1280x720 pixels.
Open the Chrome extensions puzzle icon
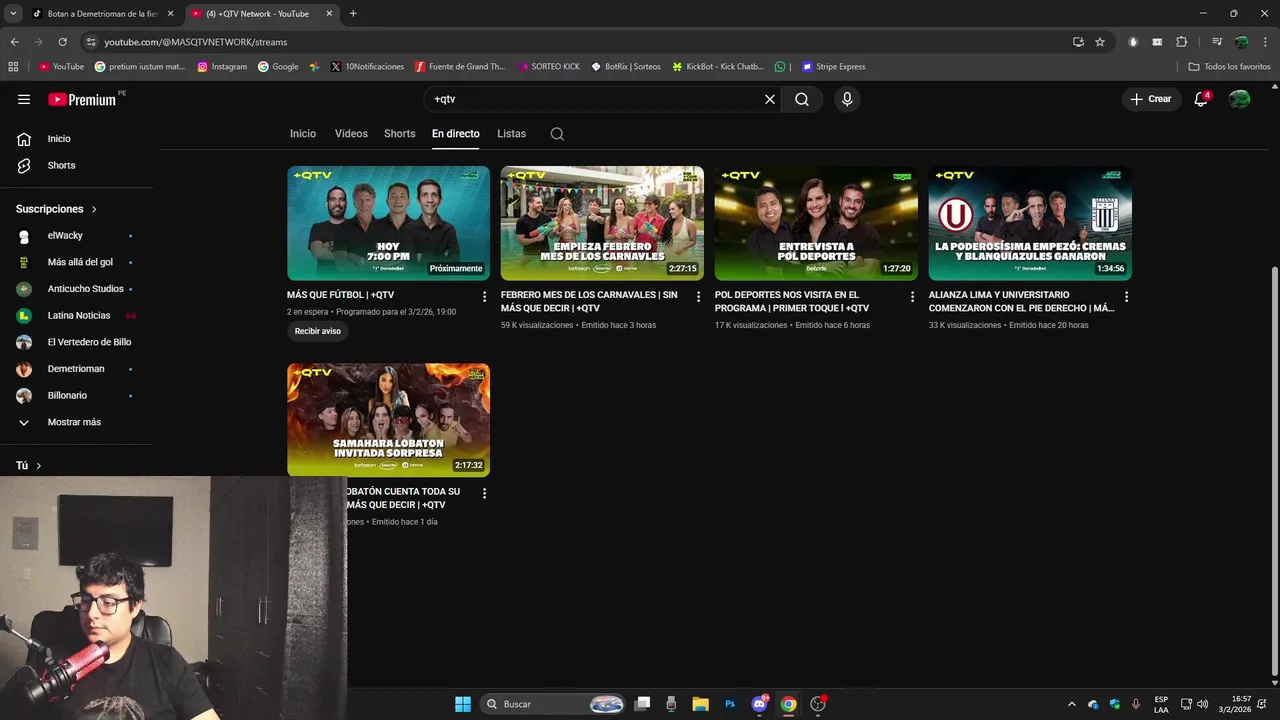(x=1182, y=42)
